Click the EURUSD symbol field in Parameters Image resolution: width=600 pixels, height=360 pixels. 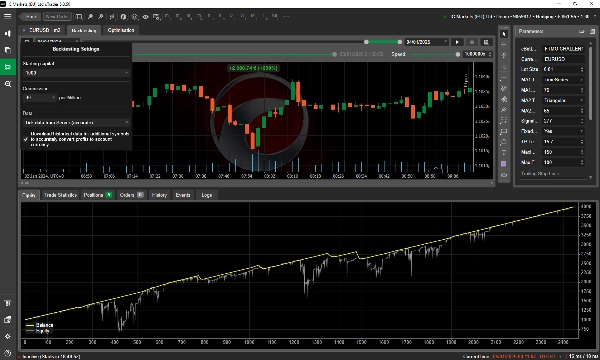click(563, 59)
